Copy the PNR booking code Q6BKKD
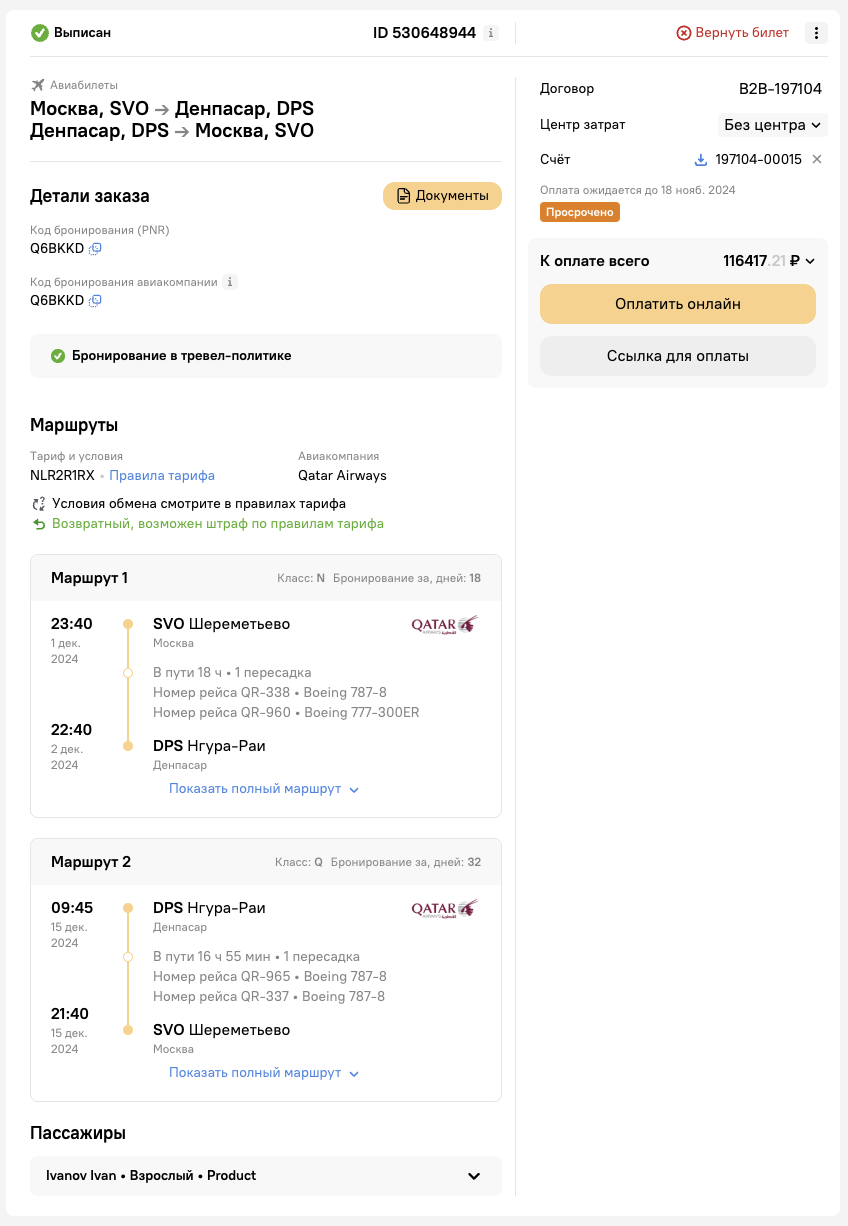 pyautogui.click(x=95, y=248)
